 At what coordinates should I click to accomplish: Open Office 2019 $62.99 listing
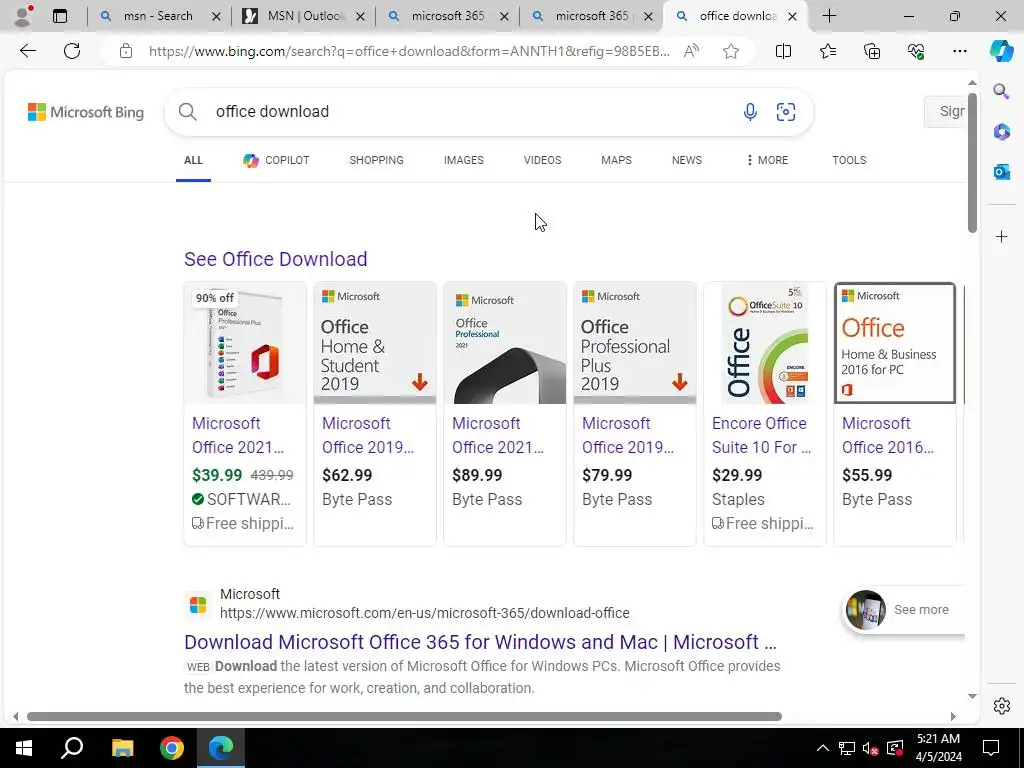(x=375, y=413)
